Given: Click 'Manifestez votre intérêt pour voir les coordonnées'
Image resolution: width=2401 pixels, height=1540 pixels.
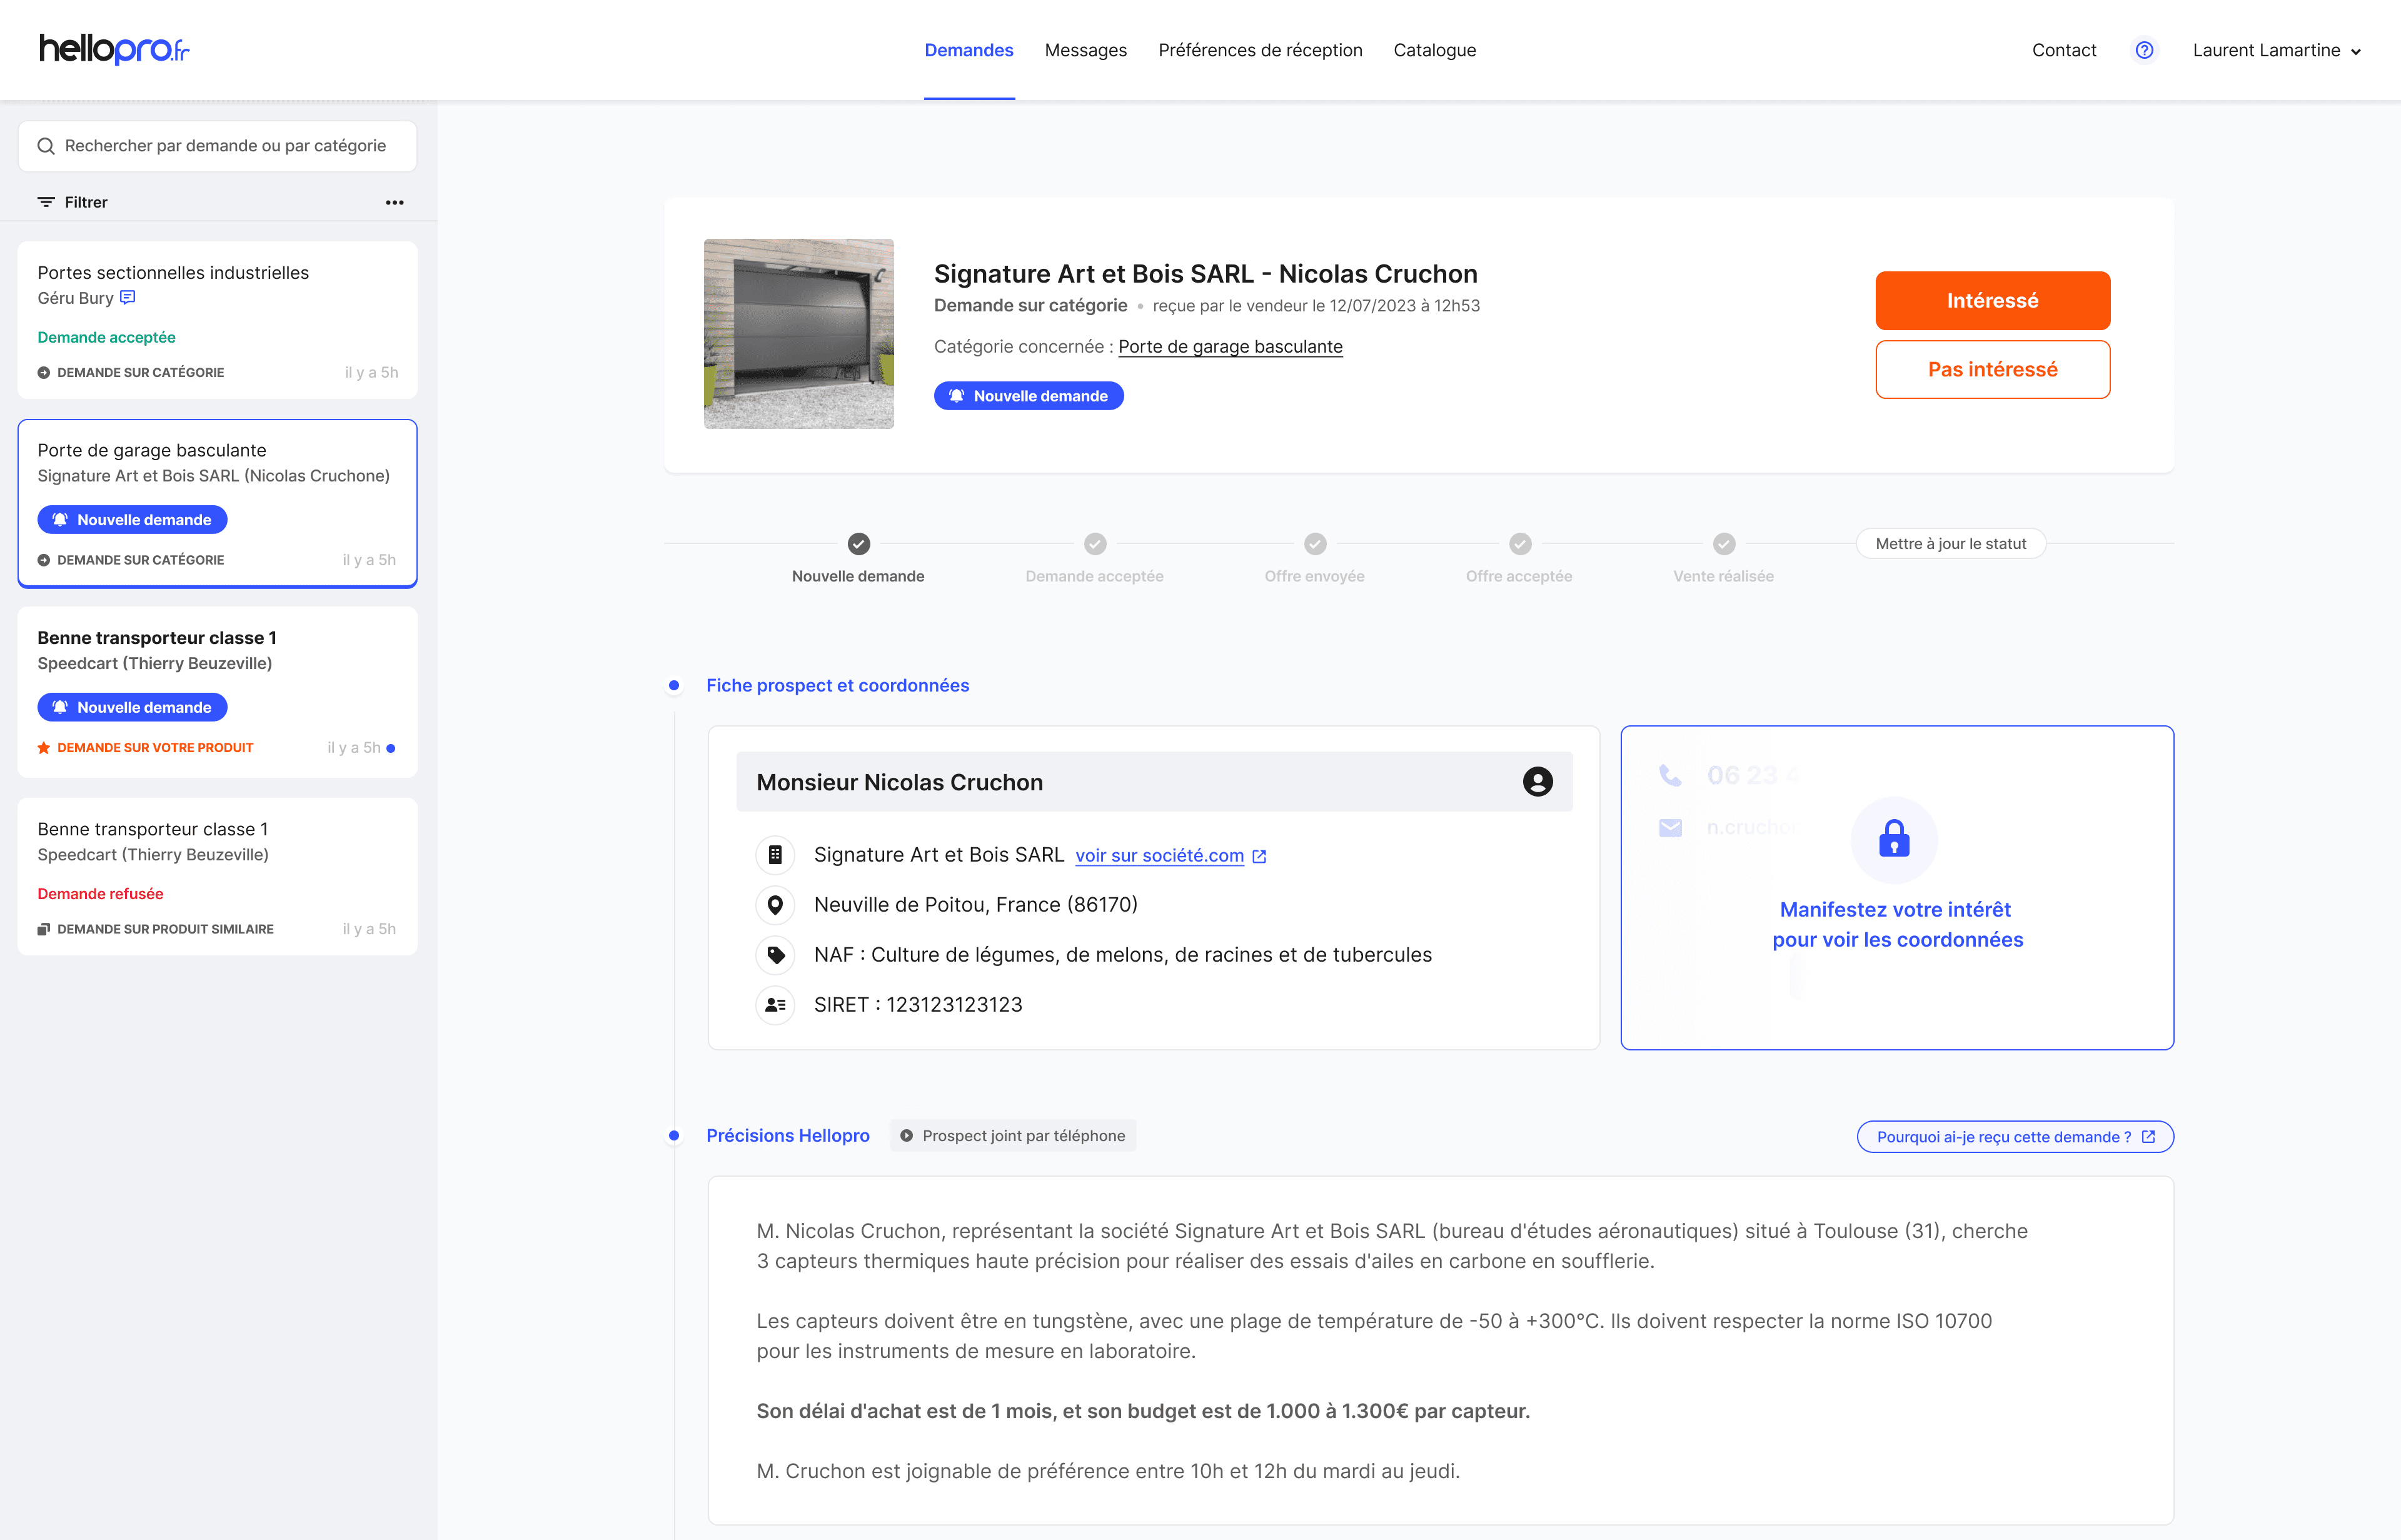Looking at the screenshot, I should tap(1897, 925).
